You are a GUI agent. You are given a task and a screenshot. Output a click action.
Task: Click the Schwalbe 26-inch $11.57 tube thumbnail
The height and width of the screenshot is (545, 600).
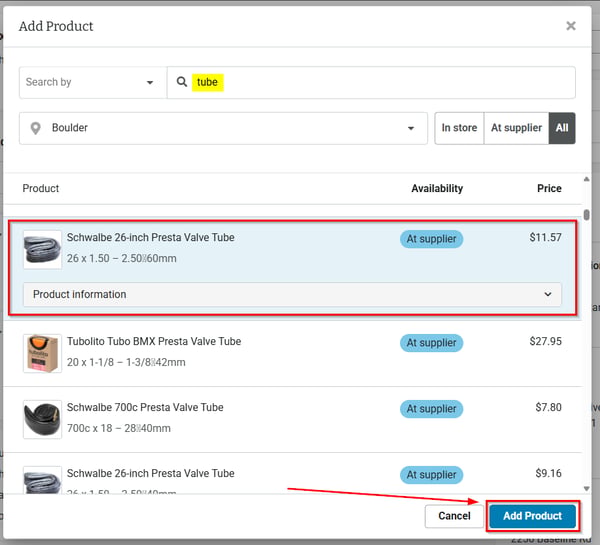42,250
